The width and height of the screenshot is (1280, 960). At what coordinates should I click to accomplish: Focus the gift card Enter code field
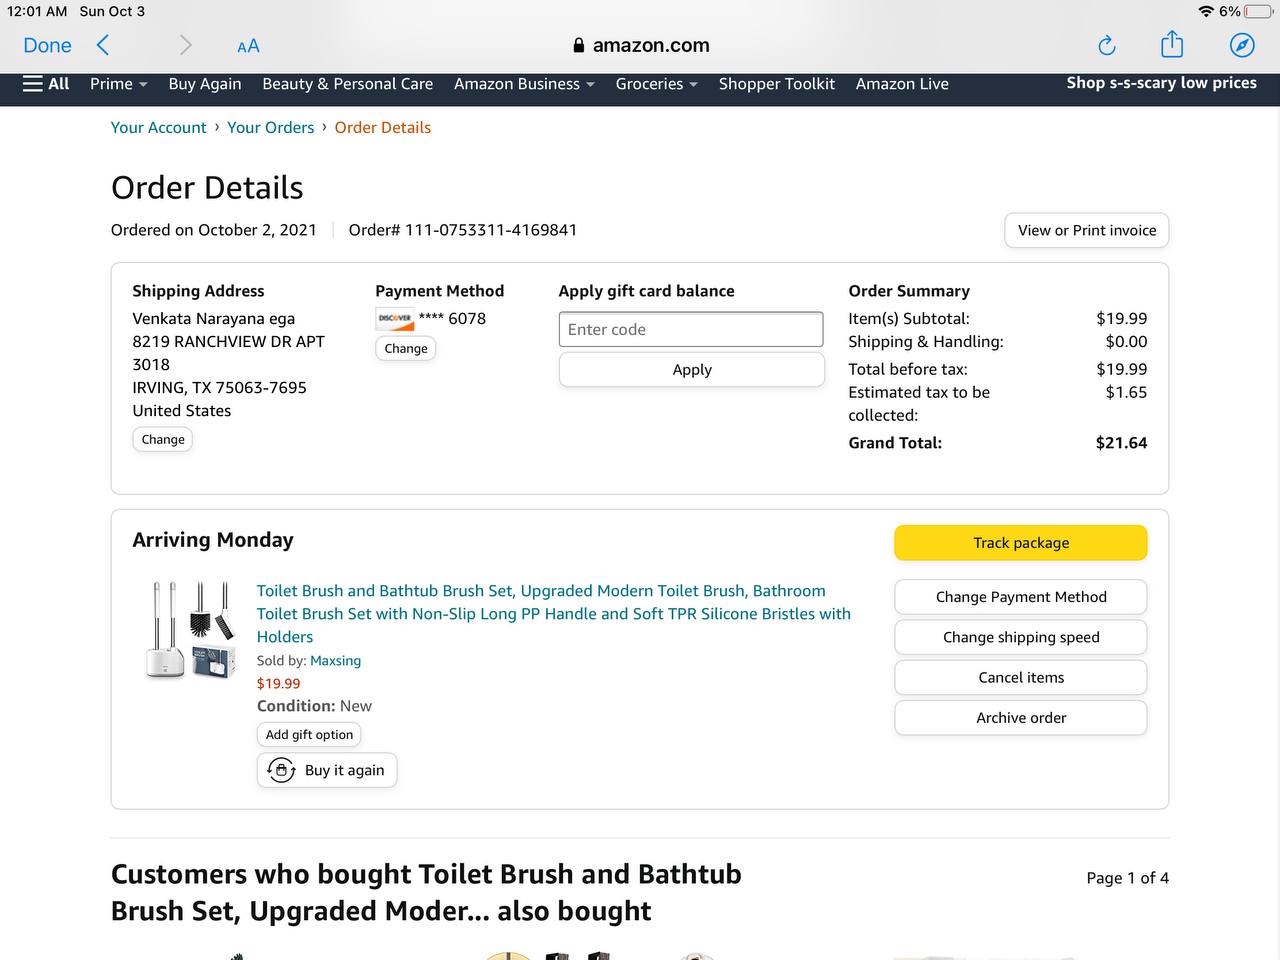point(691,330)
